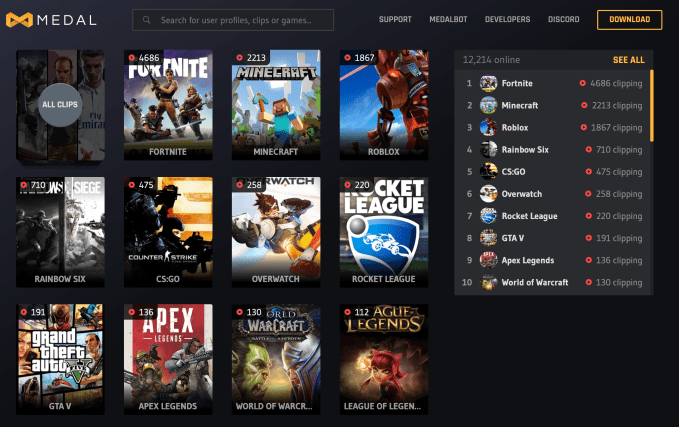Open the Discord link in header
679x427 pixels.
click(563, 19)
